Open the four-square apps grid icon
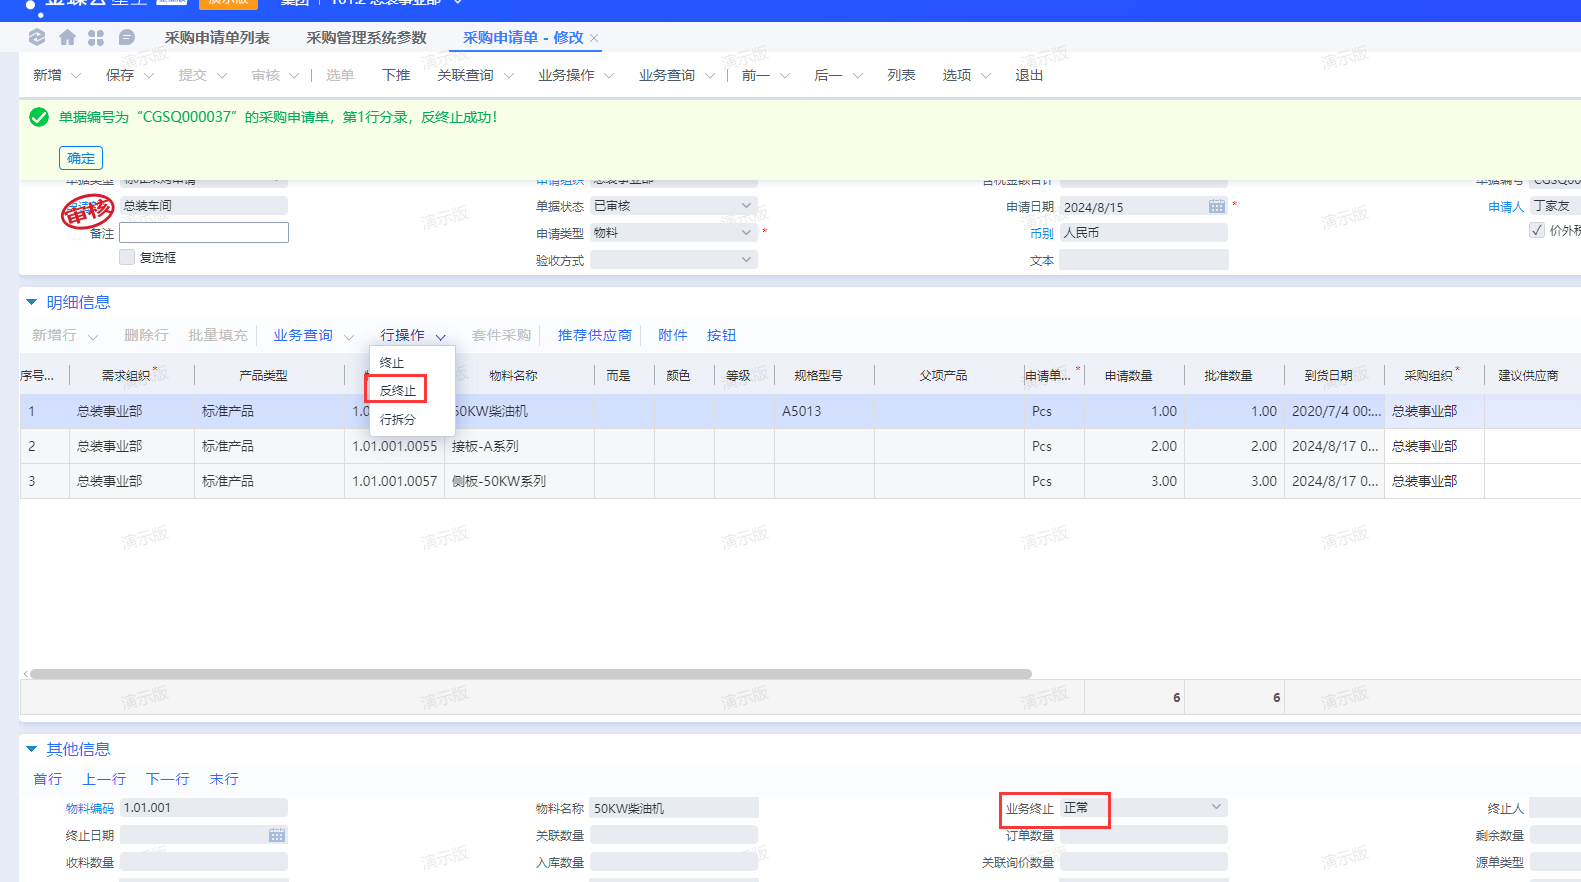 [x=96, y=37]
